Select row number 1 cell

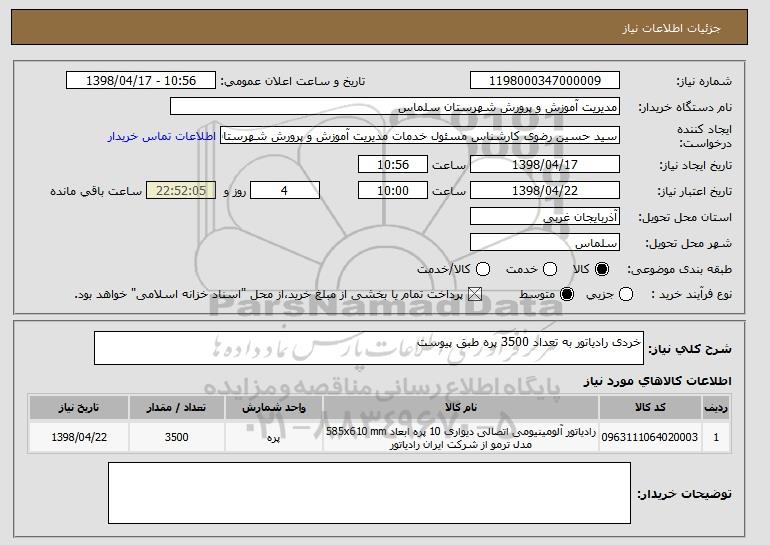716,437
